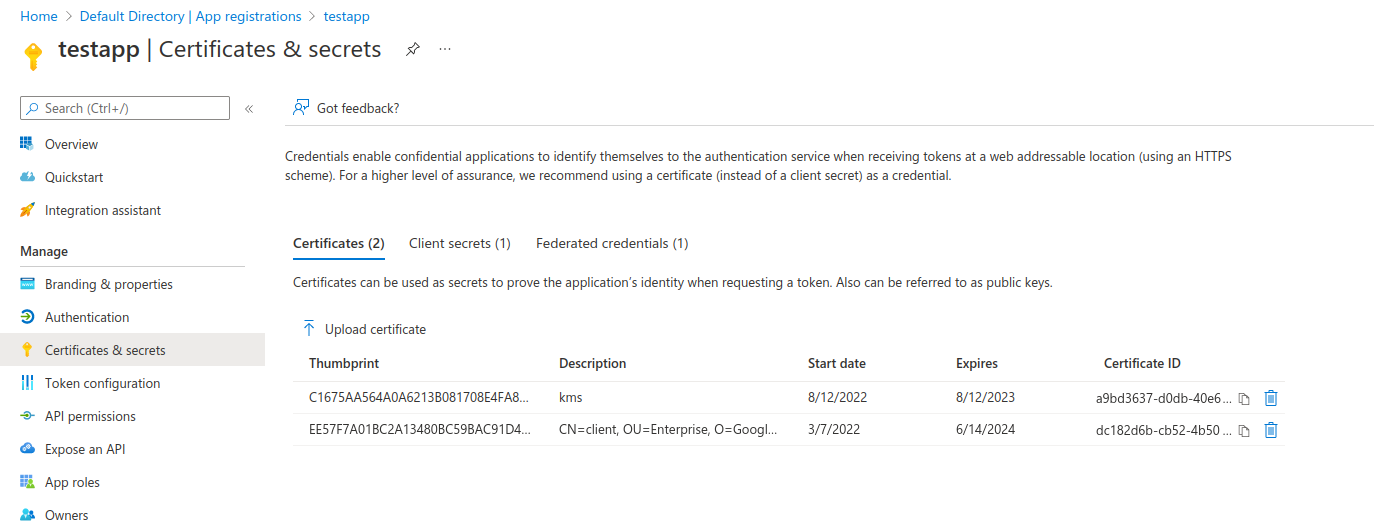Pin the testapp page with pushpin icon

tap(413, 49)
